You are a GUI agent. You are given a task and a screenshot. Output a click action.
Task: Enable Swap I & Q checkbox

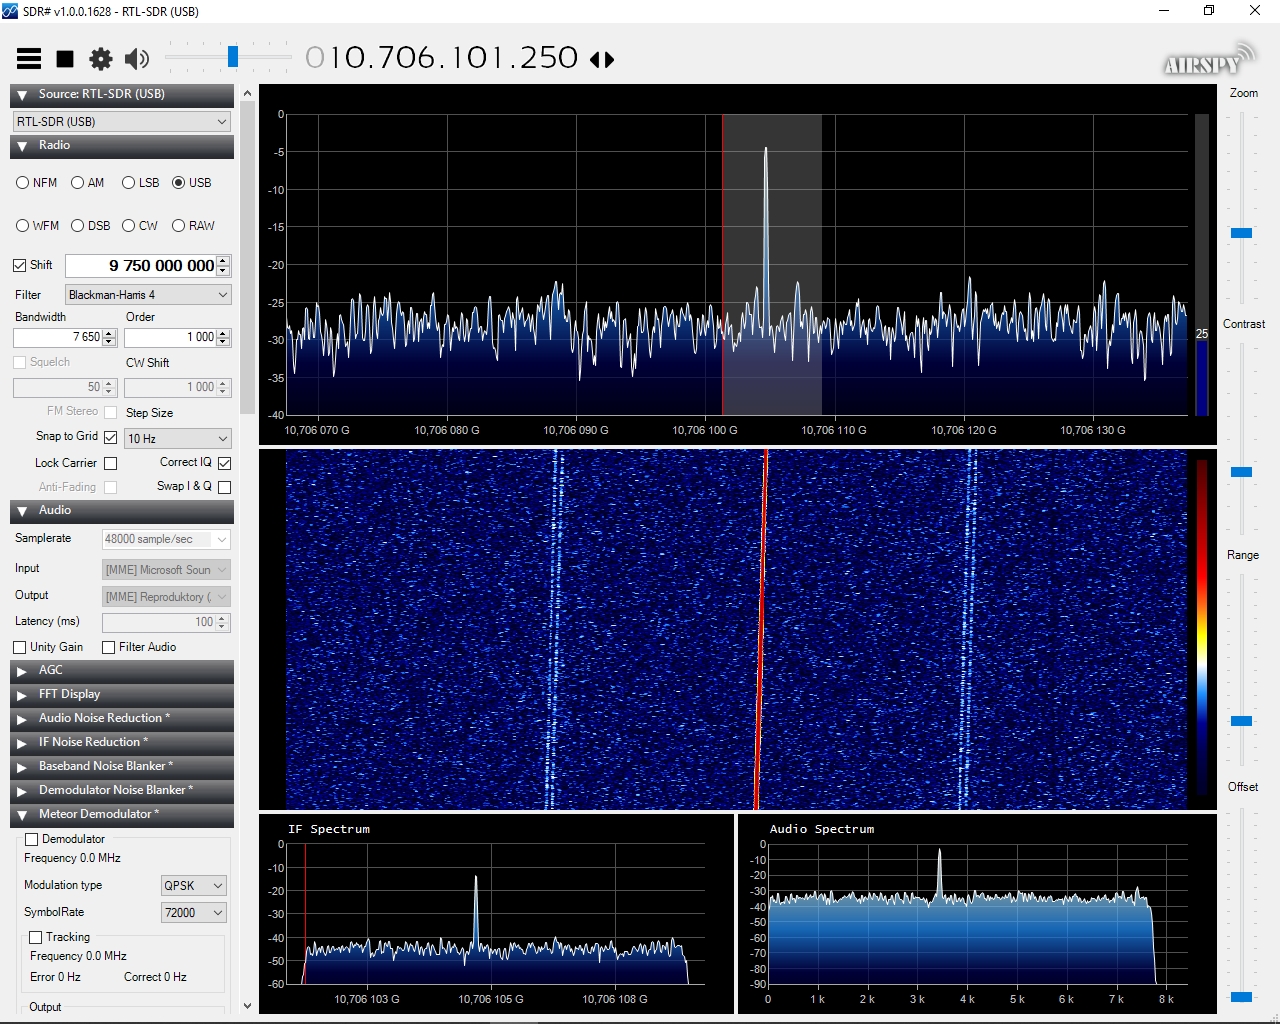(225, 487)
